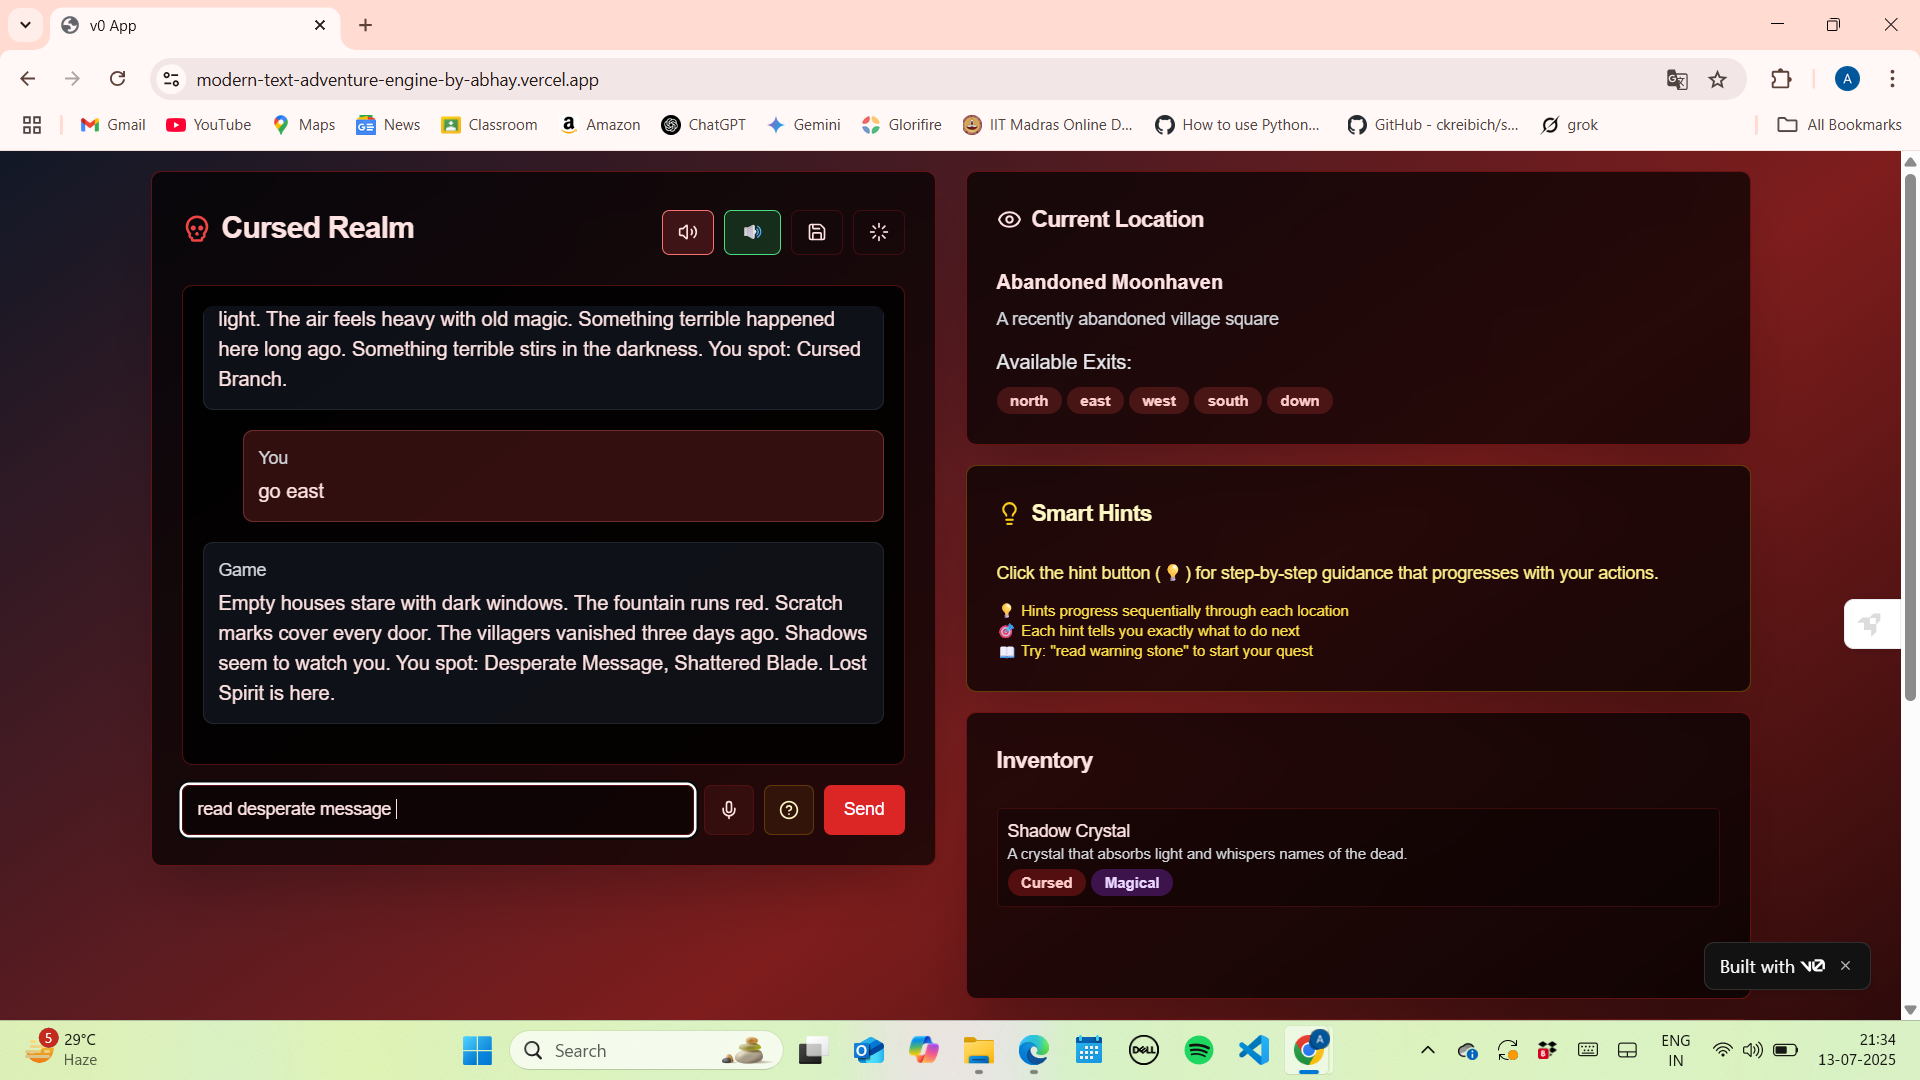This screenshot has height=1080, width=1920.
Task: Open Chrome's three-dot menu
Action: coord(1892,79)
